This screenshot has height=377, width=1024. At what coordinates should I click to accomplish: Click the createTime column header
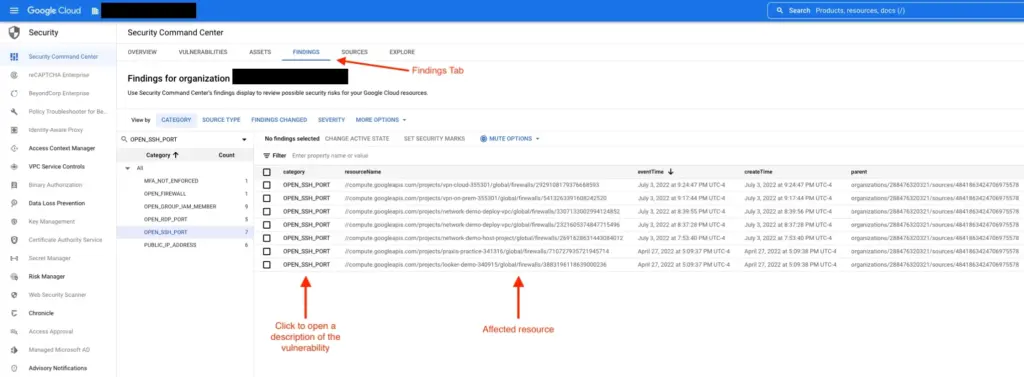[758, 172]
